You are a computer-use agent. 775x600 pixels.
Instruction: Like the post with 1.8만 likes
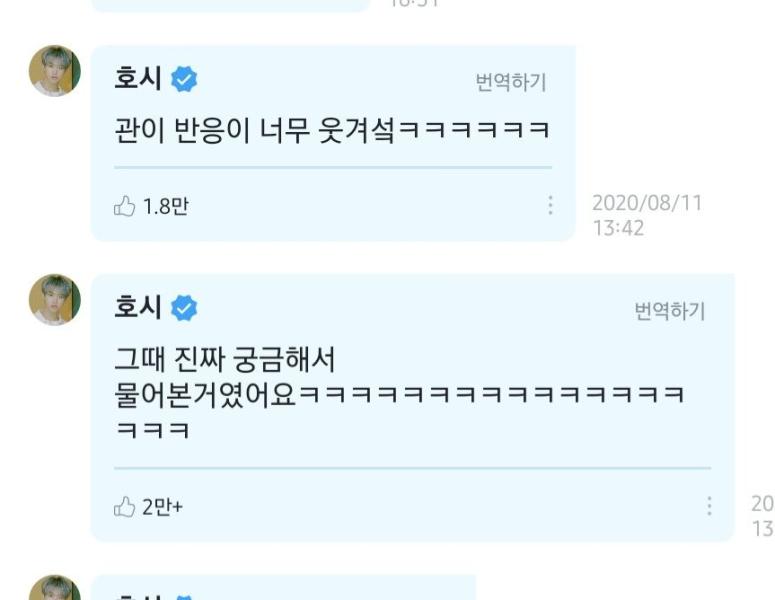click(124, 206)
